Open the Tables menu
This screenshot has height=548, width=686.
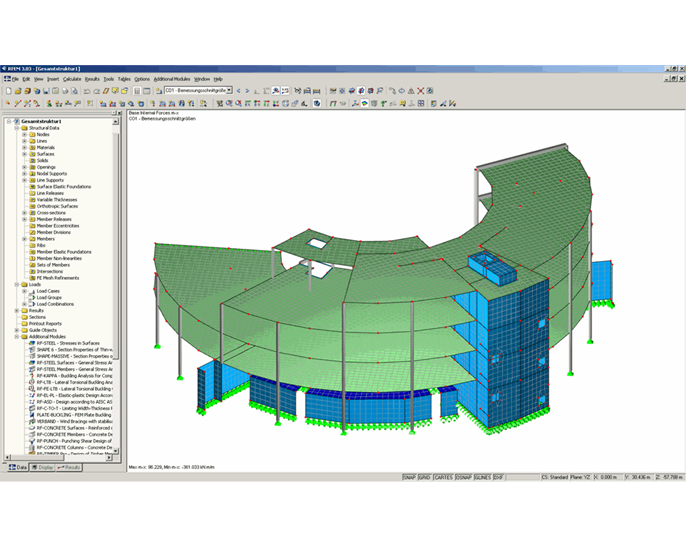pos(124,79)
